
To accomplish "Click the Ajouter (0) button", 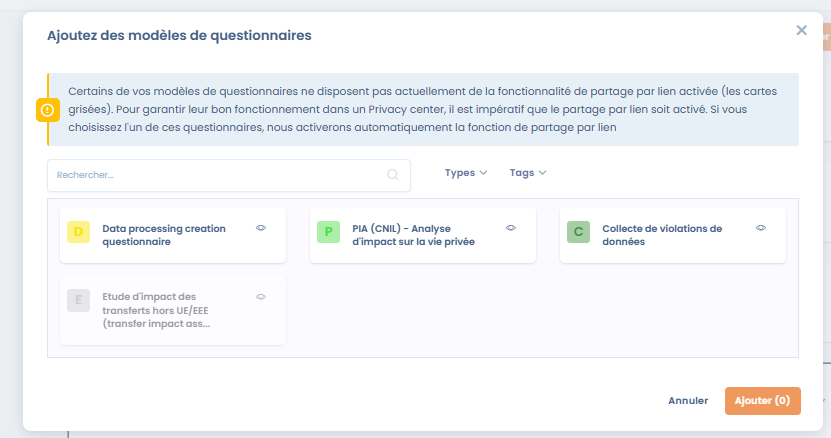I will 762,401.
